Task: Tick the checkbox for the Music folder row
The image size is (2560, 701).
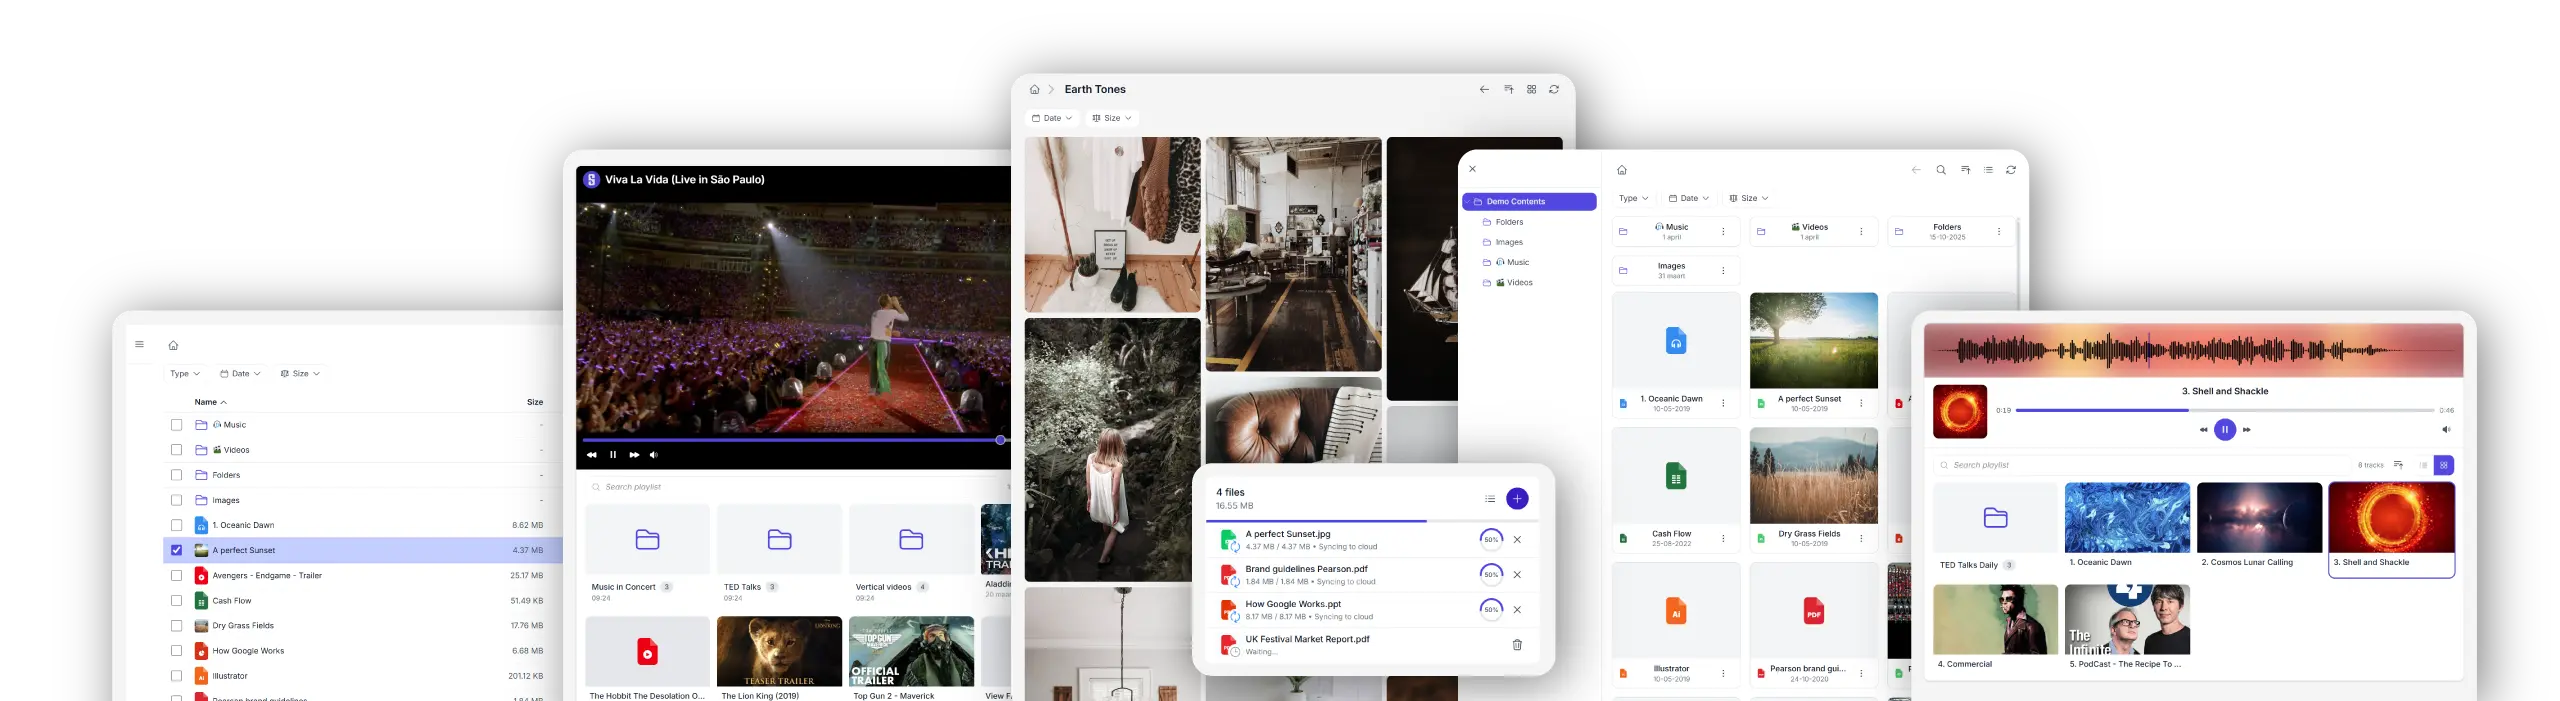Action: coord(176,425)
